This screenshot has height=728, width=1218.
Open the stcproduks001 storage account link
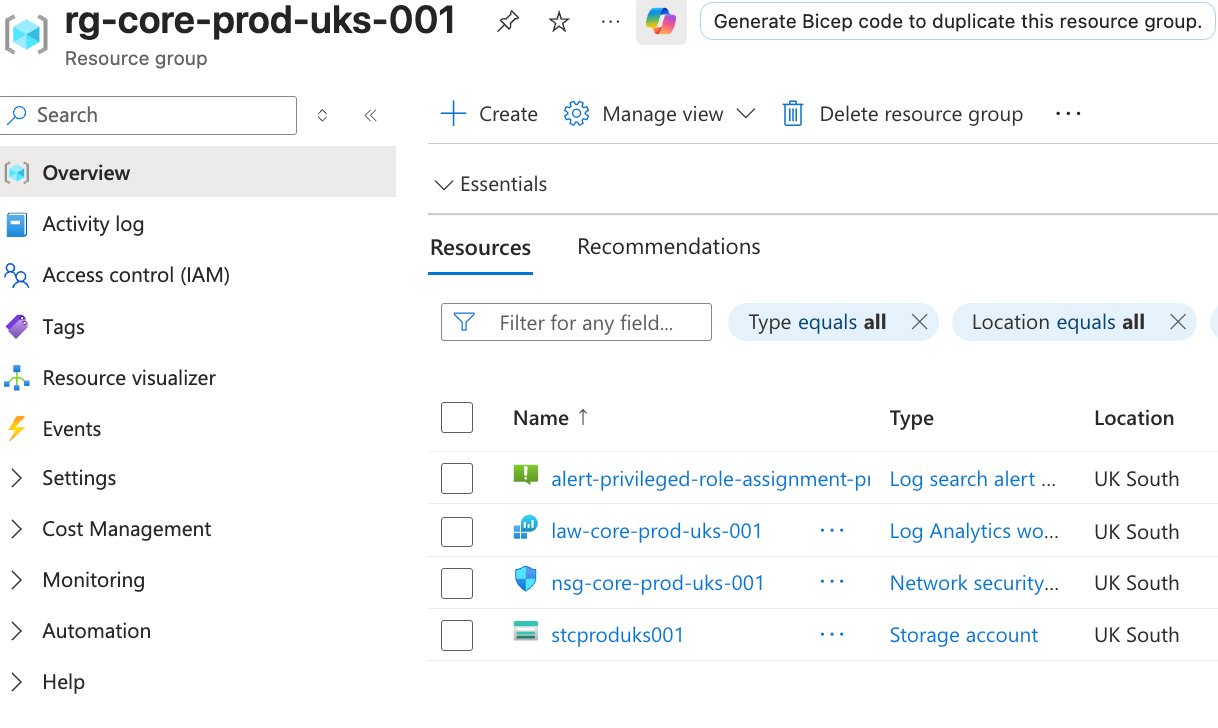[x=617, y=635]
